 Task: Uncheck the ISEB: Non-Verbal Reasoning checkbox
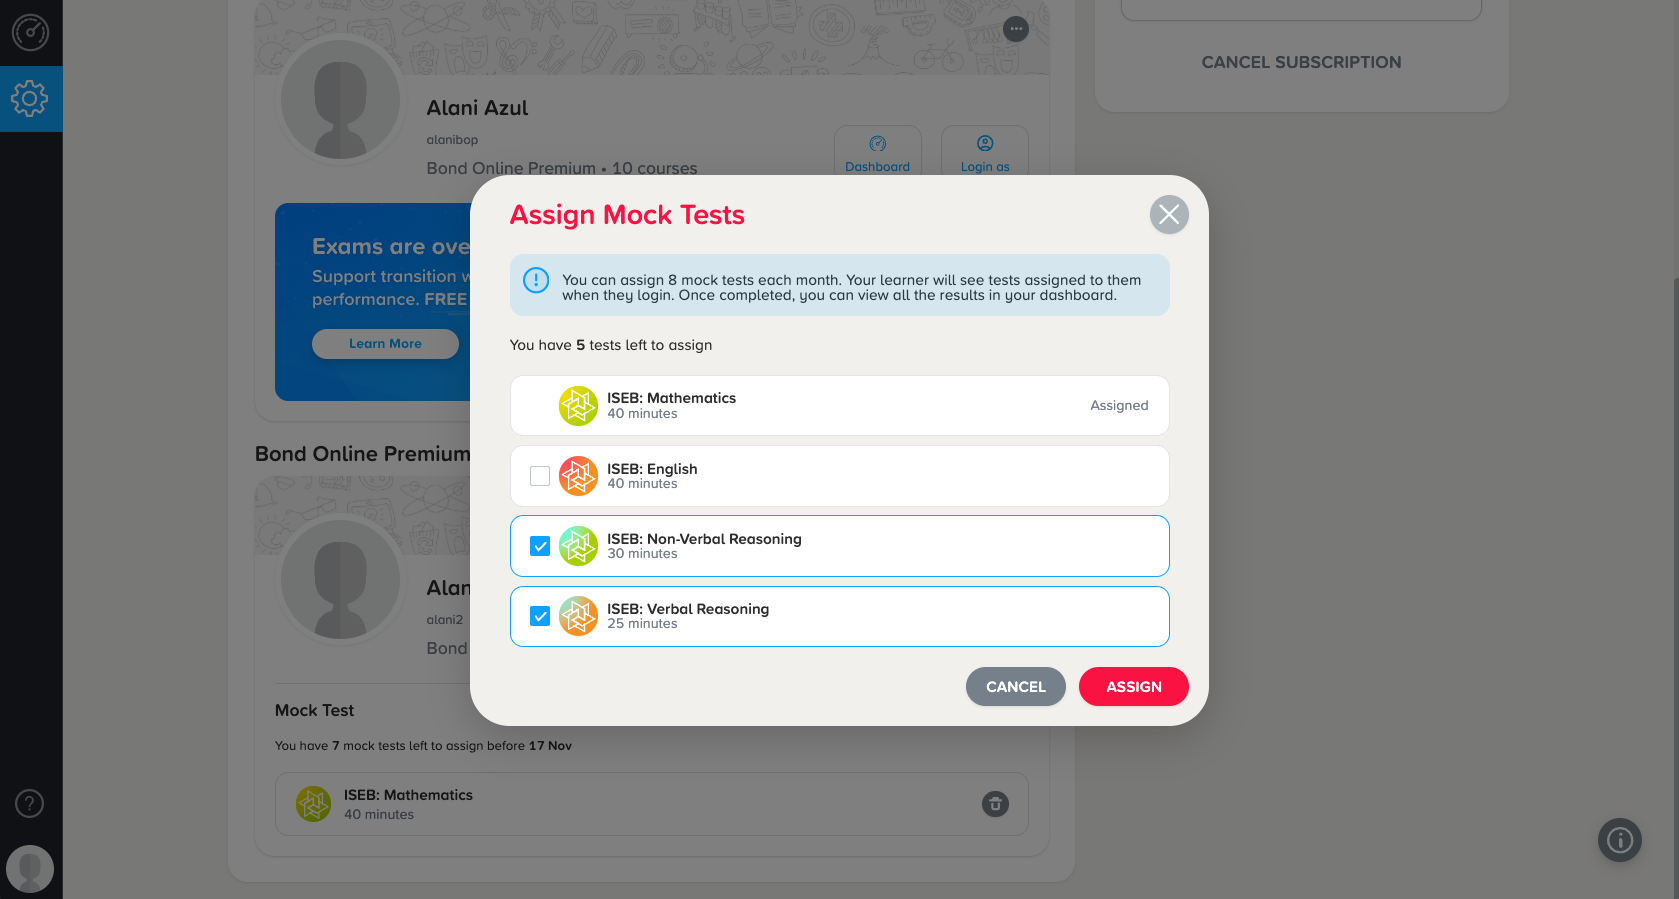coord(540,546)
